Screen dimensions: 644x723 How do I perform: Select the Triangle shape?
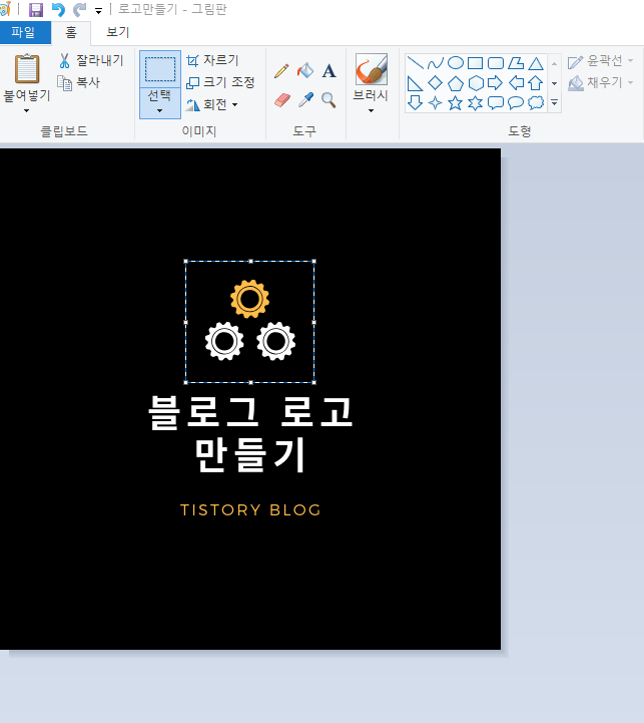(x=536, y=63)
